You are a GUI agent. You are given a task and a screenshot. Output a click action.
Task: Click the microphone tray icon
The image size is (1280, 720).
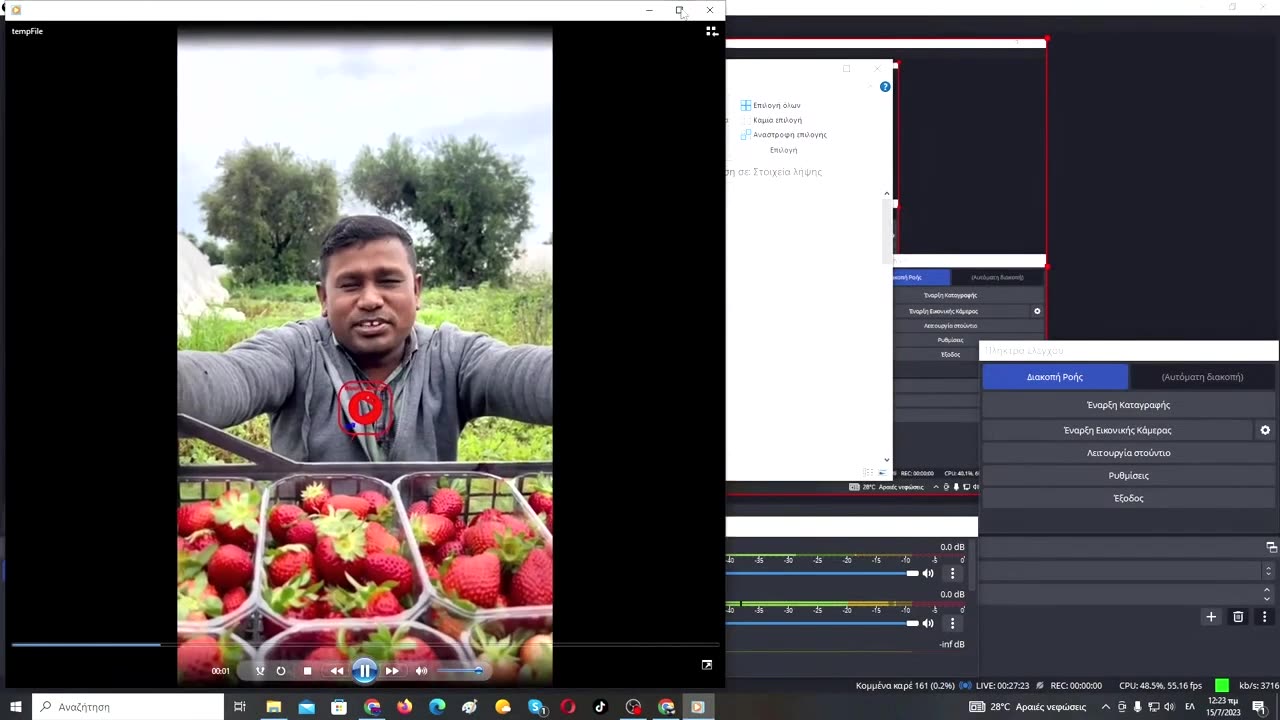[x=1138, y=707]
